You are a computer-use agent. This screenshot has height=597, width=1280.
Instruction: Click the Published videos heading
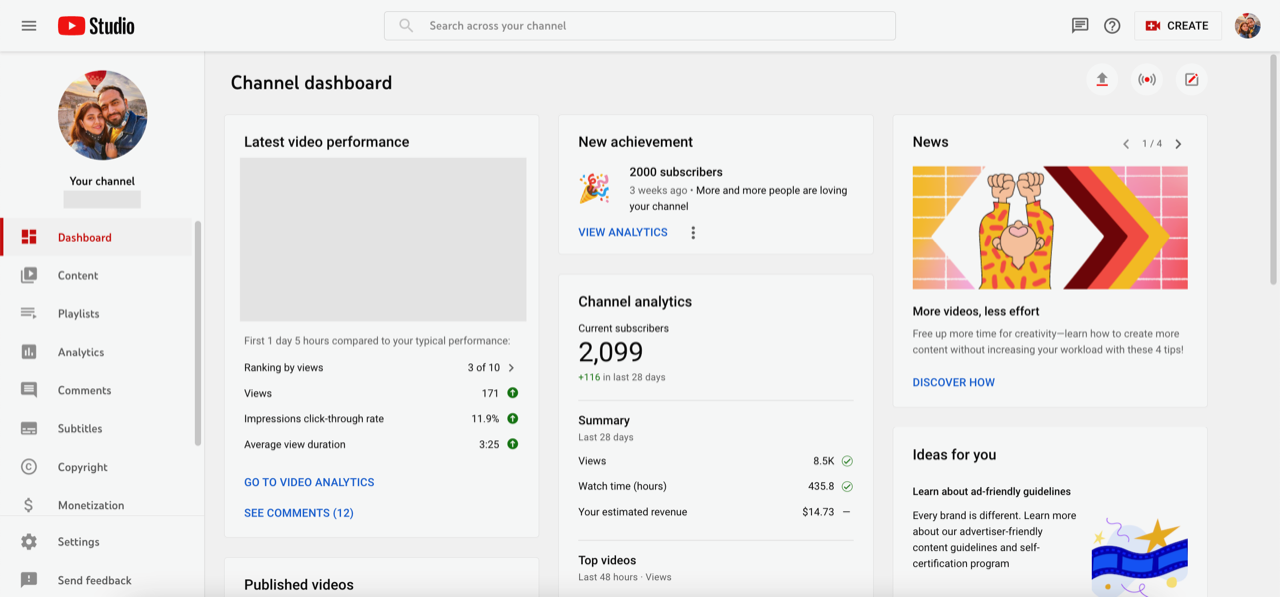pyautogui.click(x=299, y=585)
